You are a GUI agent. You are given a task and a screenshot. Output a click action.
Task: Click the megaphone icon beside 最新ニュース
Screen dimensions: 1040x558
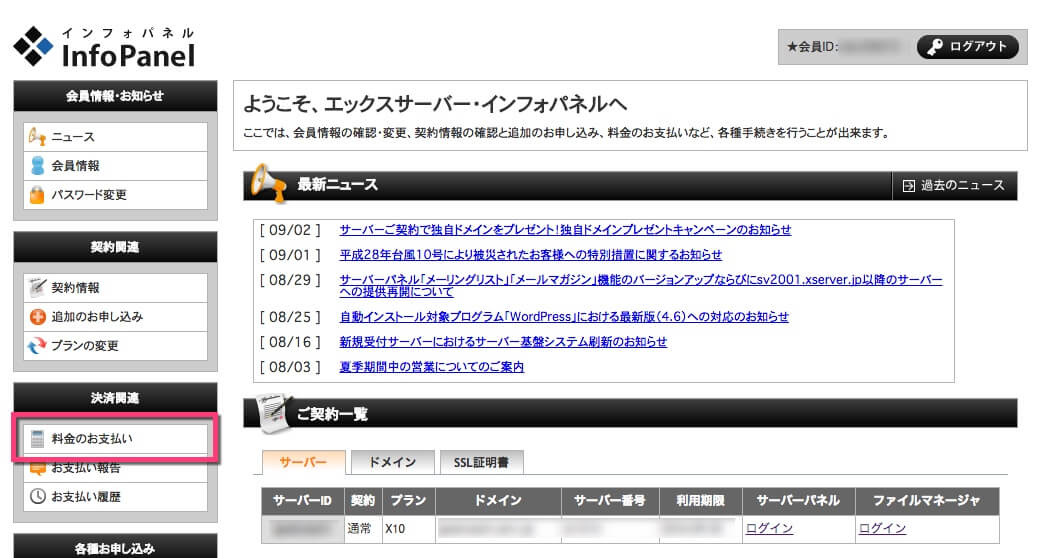268,182
